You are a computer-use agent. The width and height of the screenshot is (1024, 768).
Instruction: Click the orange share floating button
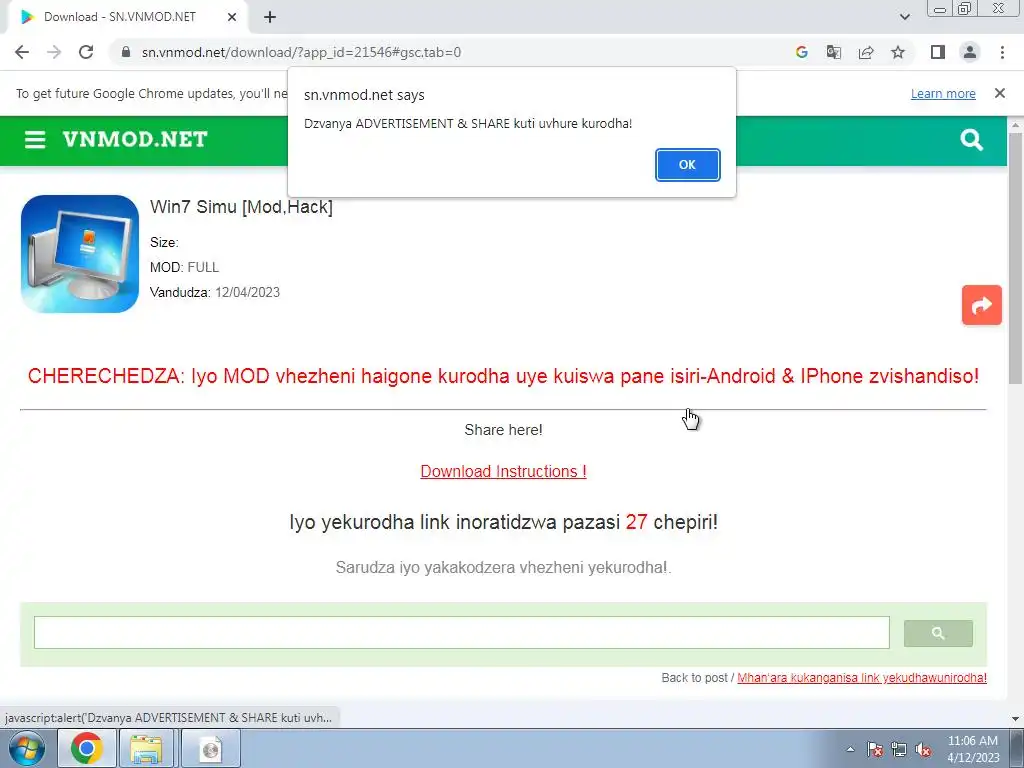pos(982,305)
